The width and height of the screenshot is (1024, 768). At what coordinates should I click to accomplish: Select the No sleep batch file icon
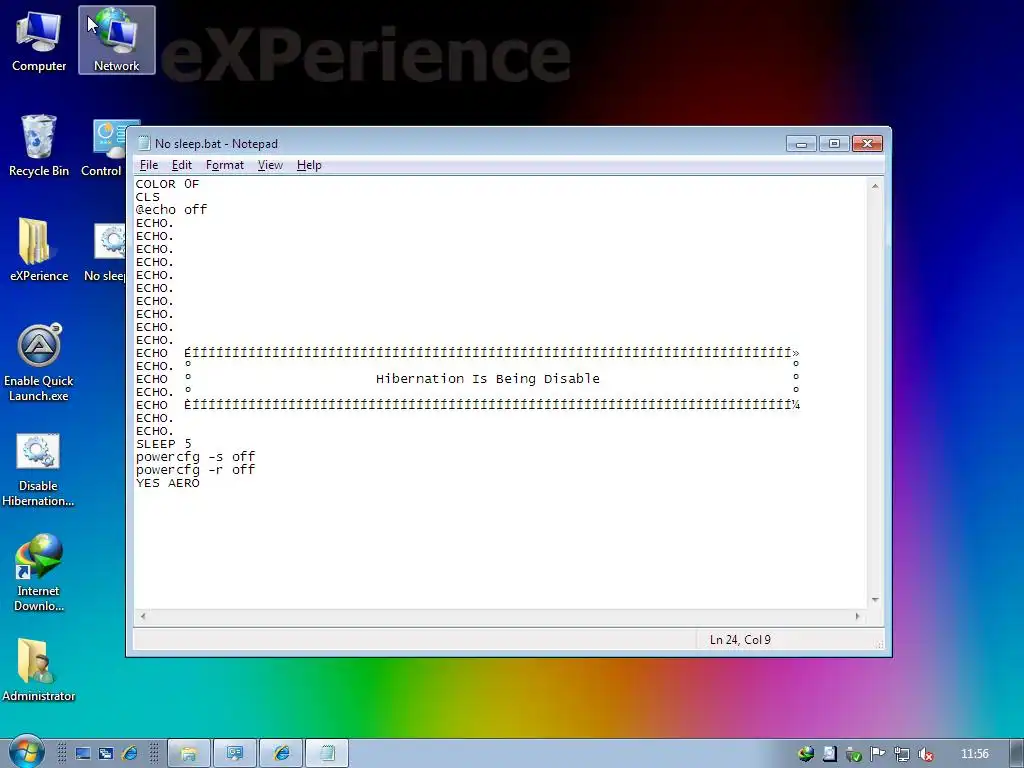click(104, 251)
